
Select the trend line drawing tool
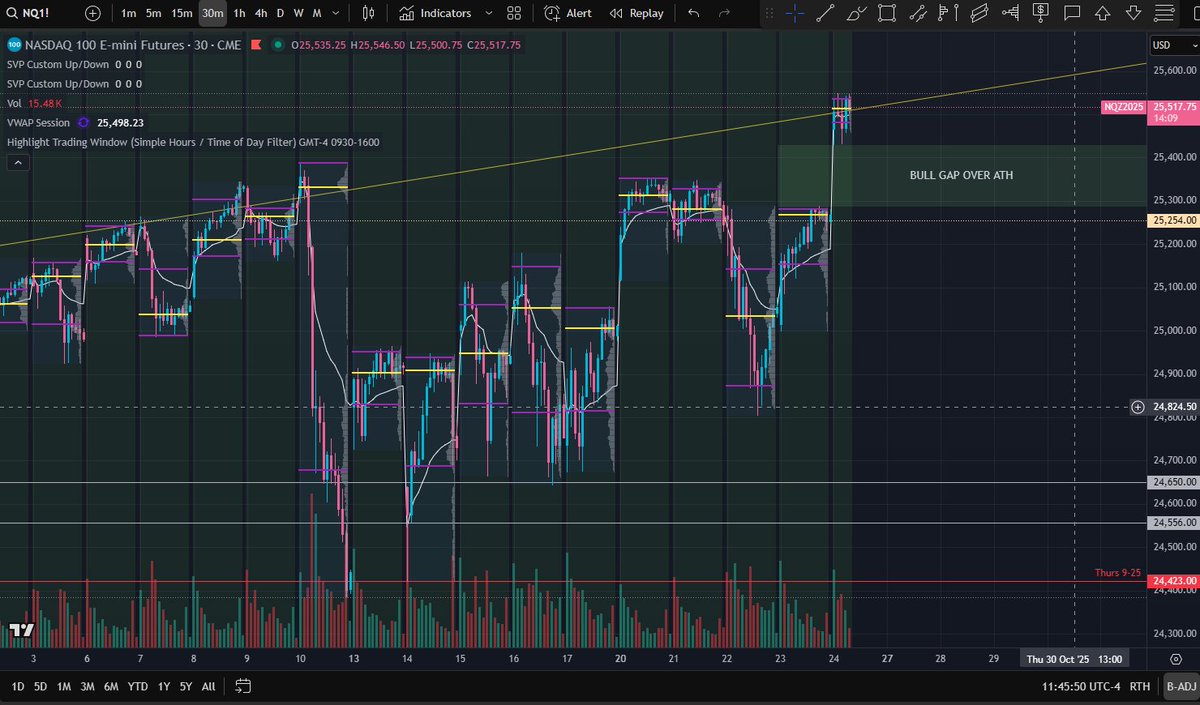(x=824, y=13)
